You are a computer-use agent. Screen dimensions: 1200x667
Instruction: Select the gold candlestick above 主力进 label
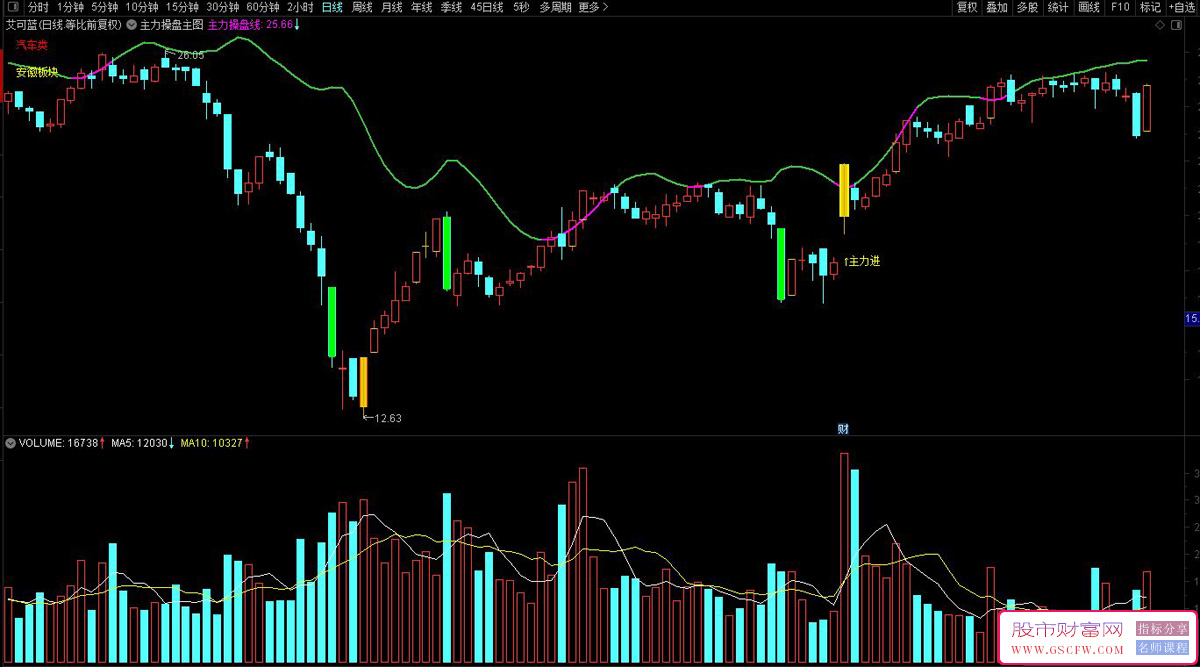coord(844,190)
